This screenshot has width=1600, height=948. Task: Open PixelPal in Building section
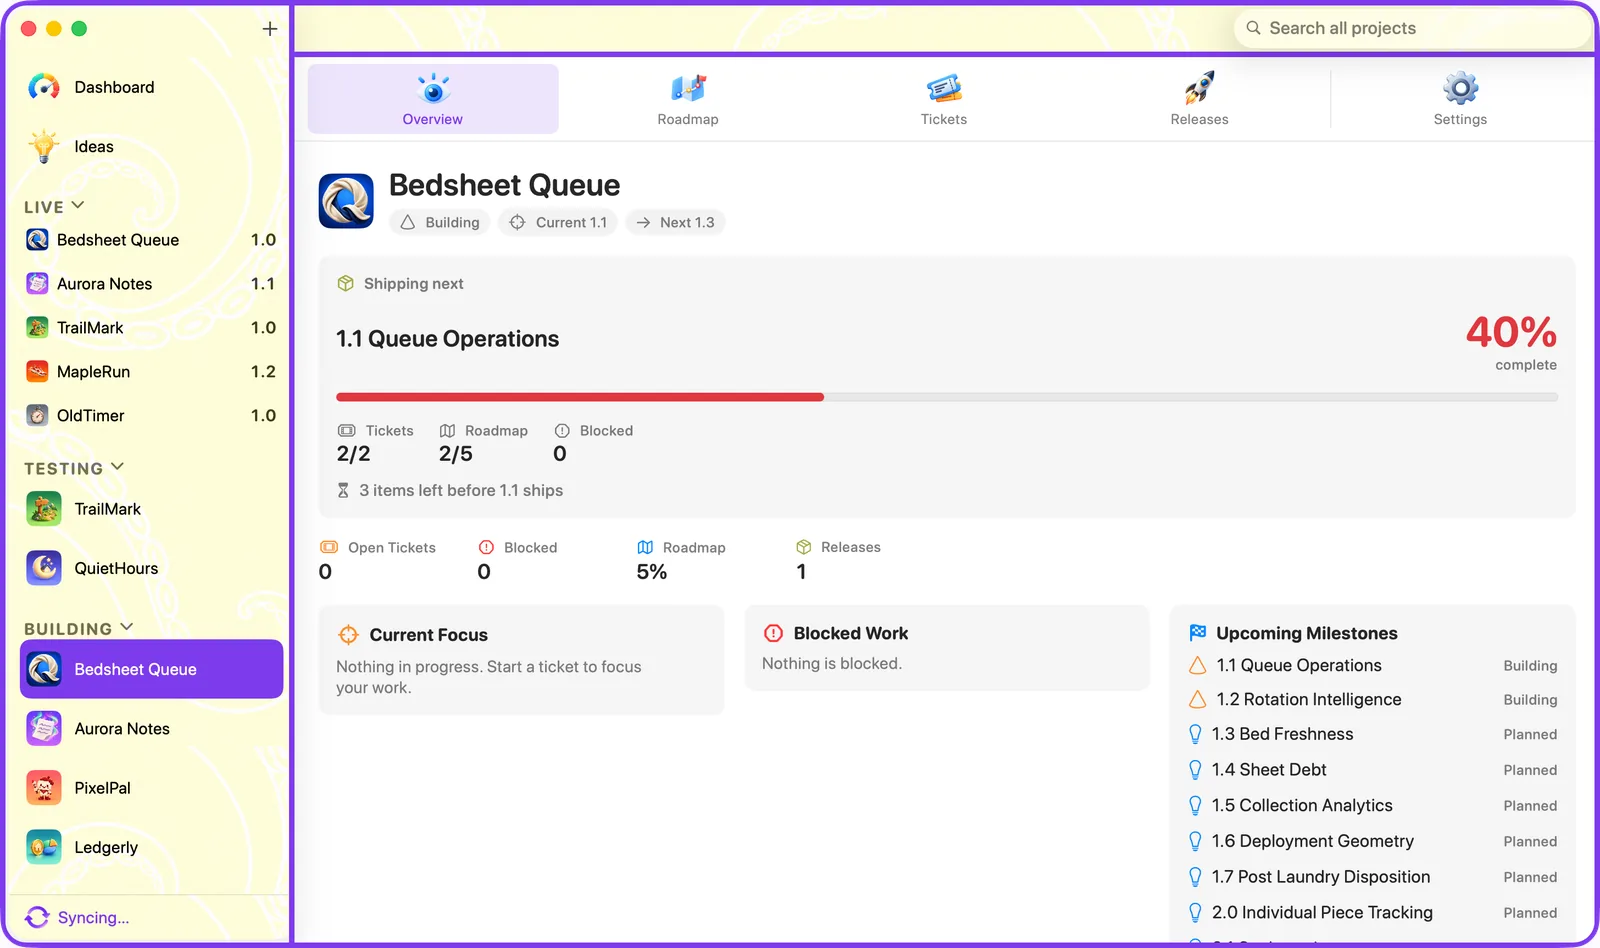(x=151, y=788)
